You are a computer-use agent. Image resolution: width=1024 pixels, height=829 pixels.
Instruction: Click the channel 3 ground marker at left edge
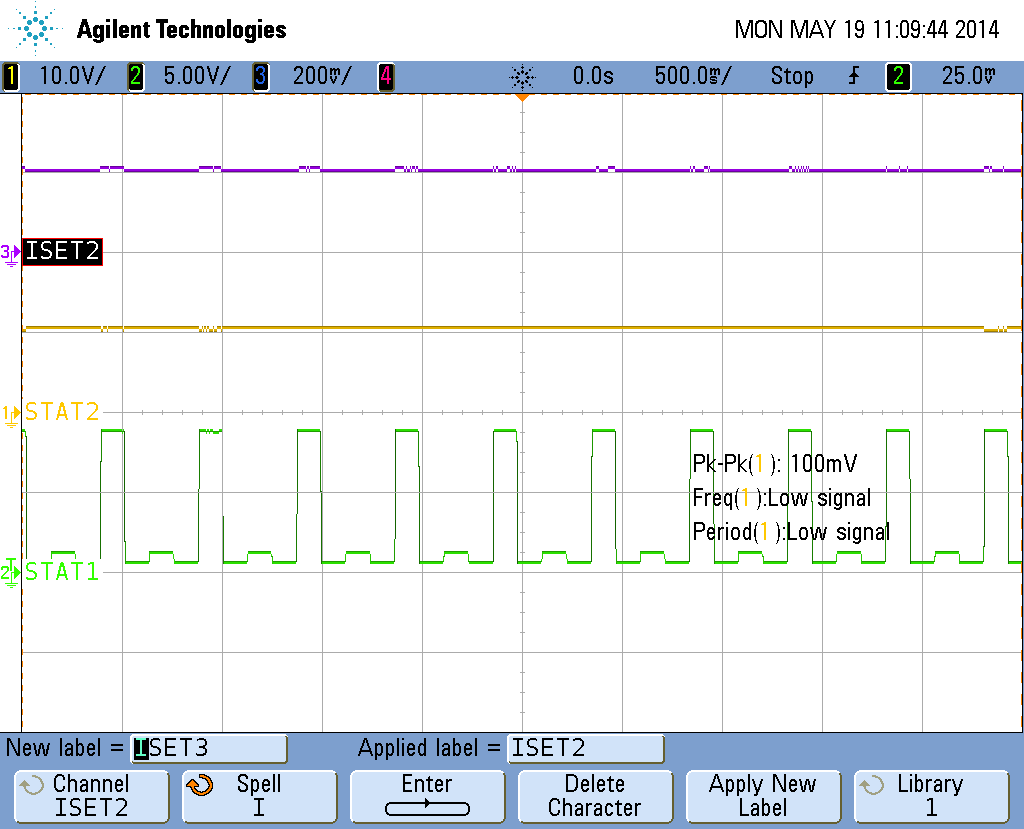point(10,253)
